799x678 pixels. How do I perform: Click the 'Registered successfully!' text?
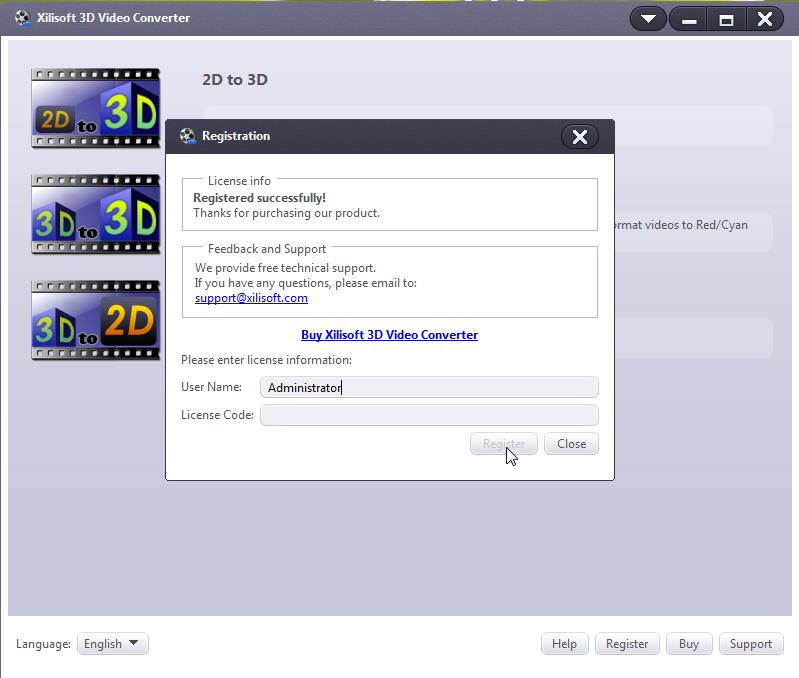[x=259, y=198]
